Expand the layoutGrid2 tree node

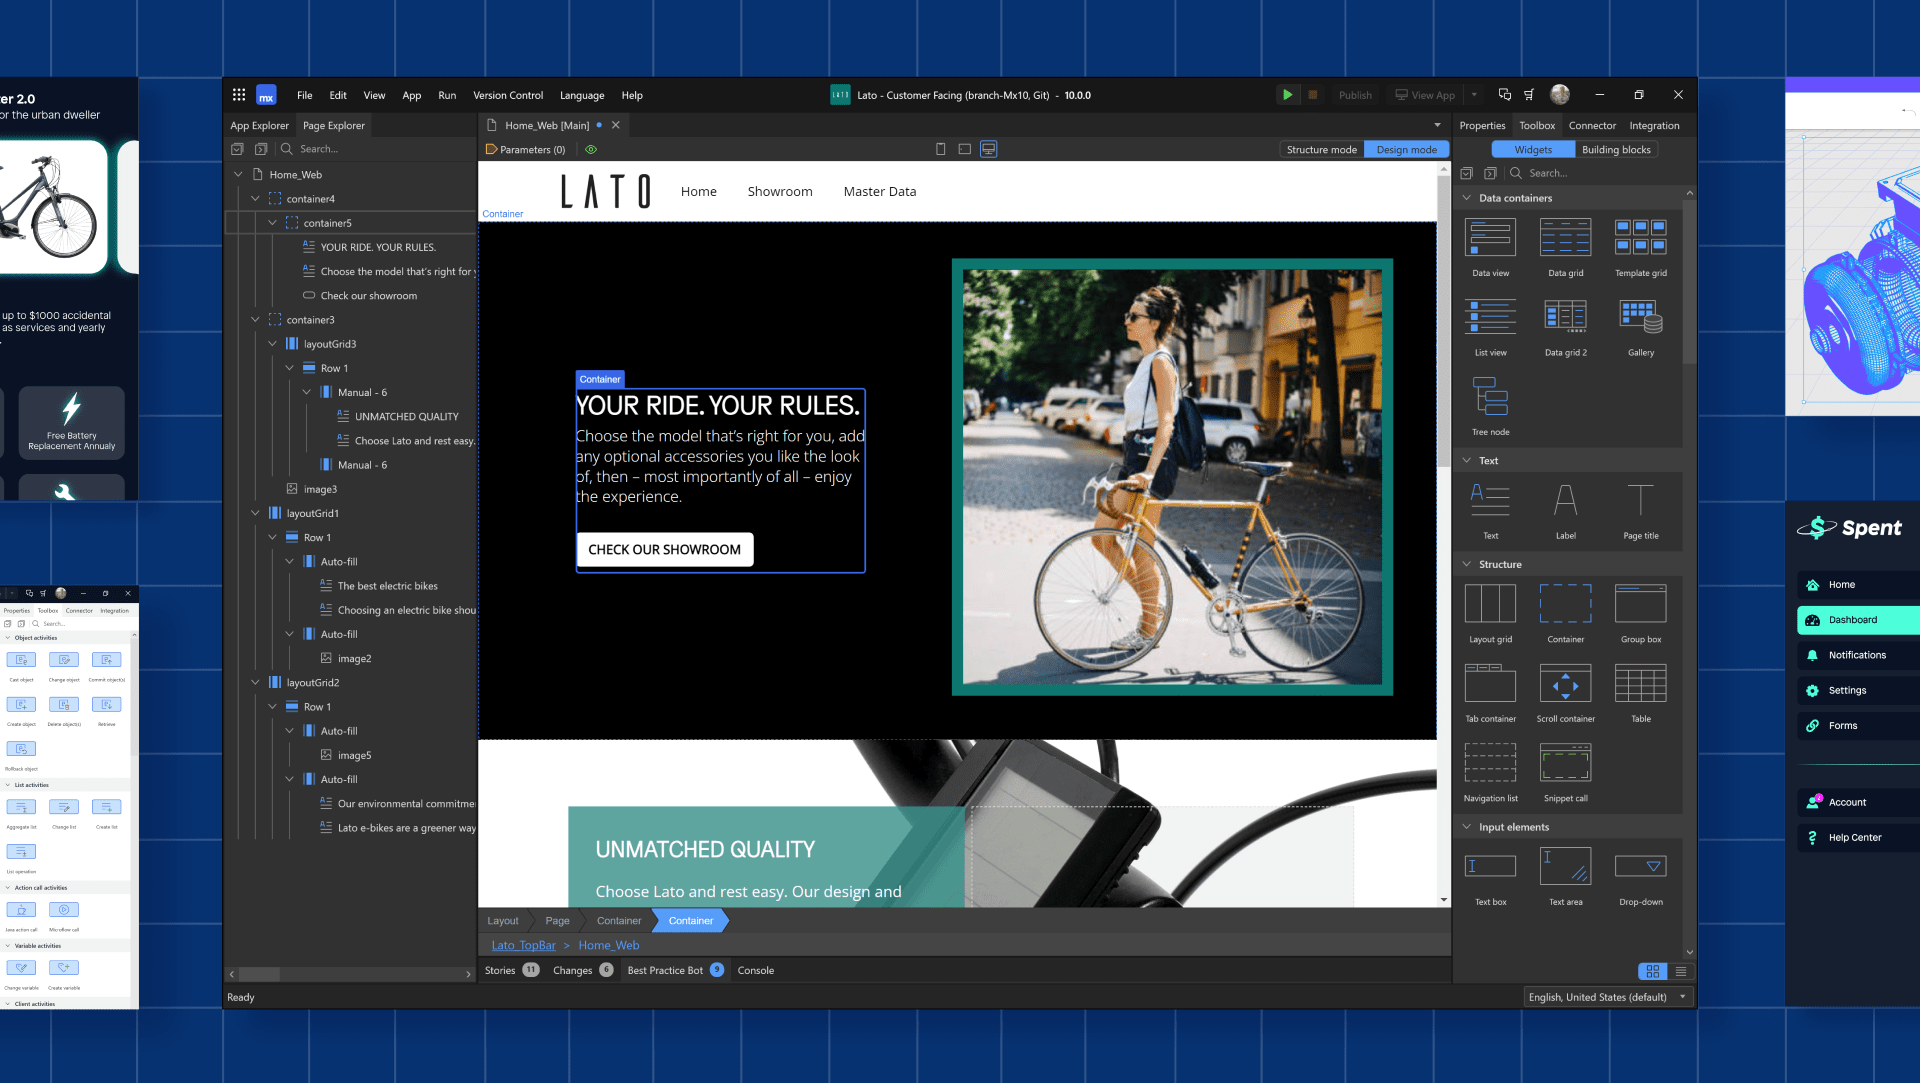[255, 682]
